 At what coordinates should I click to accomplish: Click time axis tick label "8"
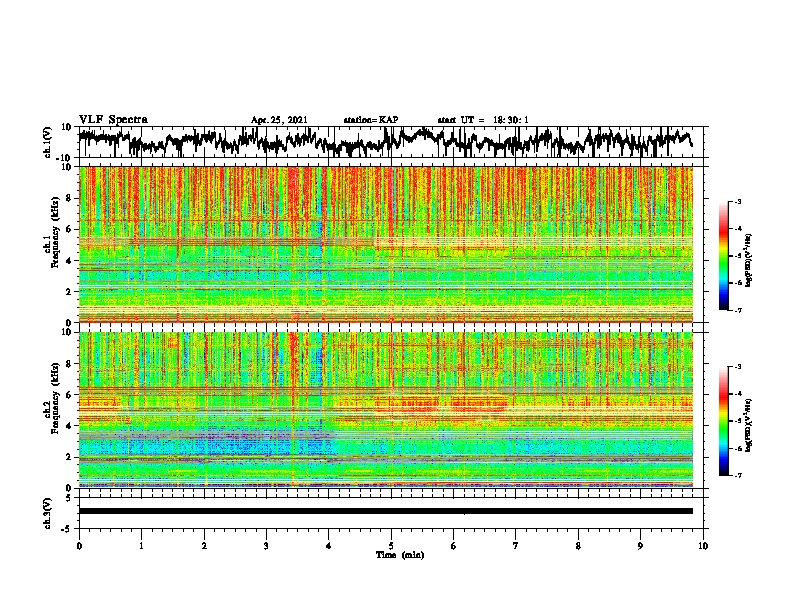pyautogui.click(x=578, y=546)
